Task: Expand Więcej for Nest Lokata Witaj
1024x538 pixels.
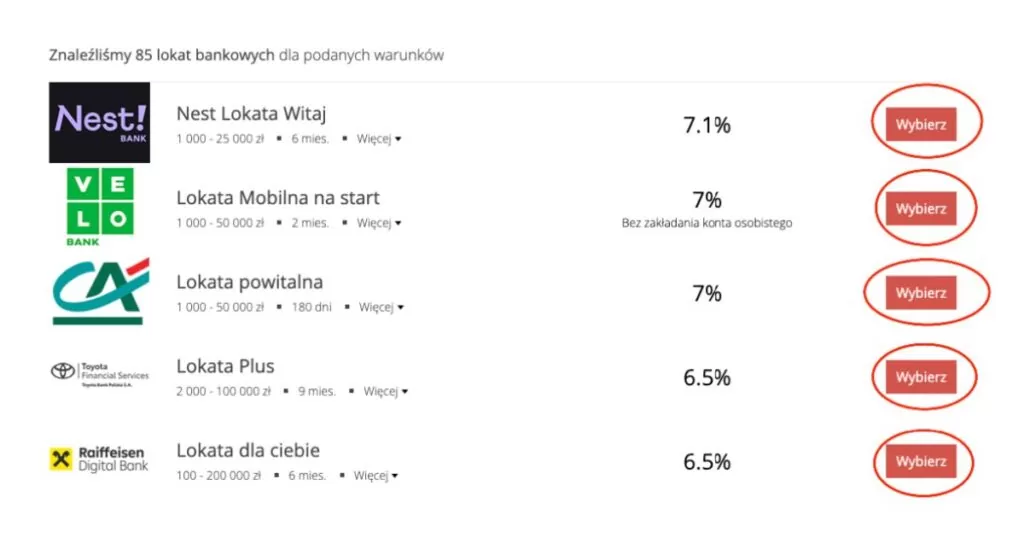Action: (378, 138)
